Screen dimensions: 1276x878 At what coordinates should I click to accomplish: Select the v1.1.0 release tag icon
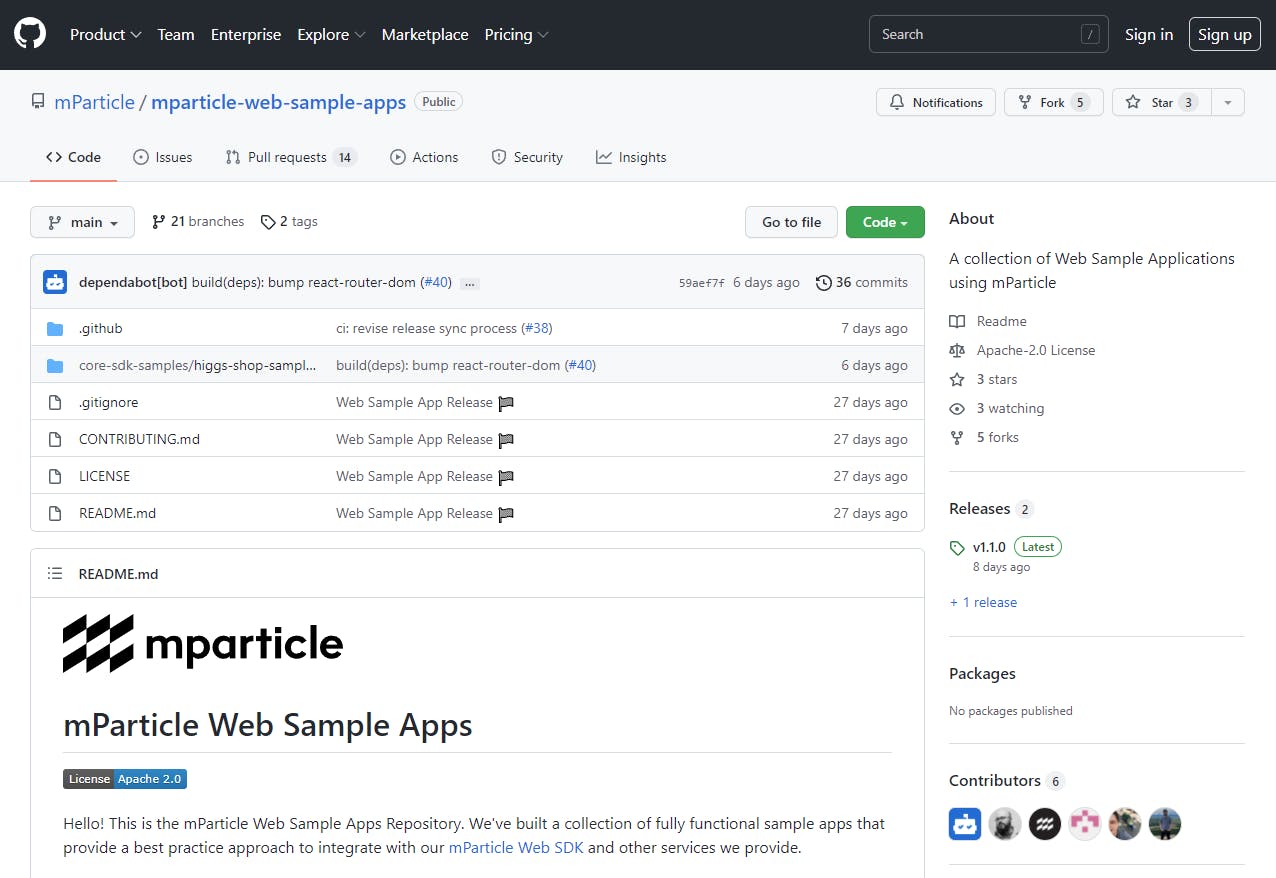pyautogui.click(x=957, y=548)
